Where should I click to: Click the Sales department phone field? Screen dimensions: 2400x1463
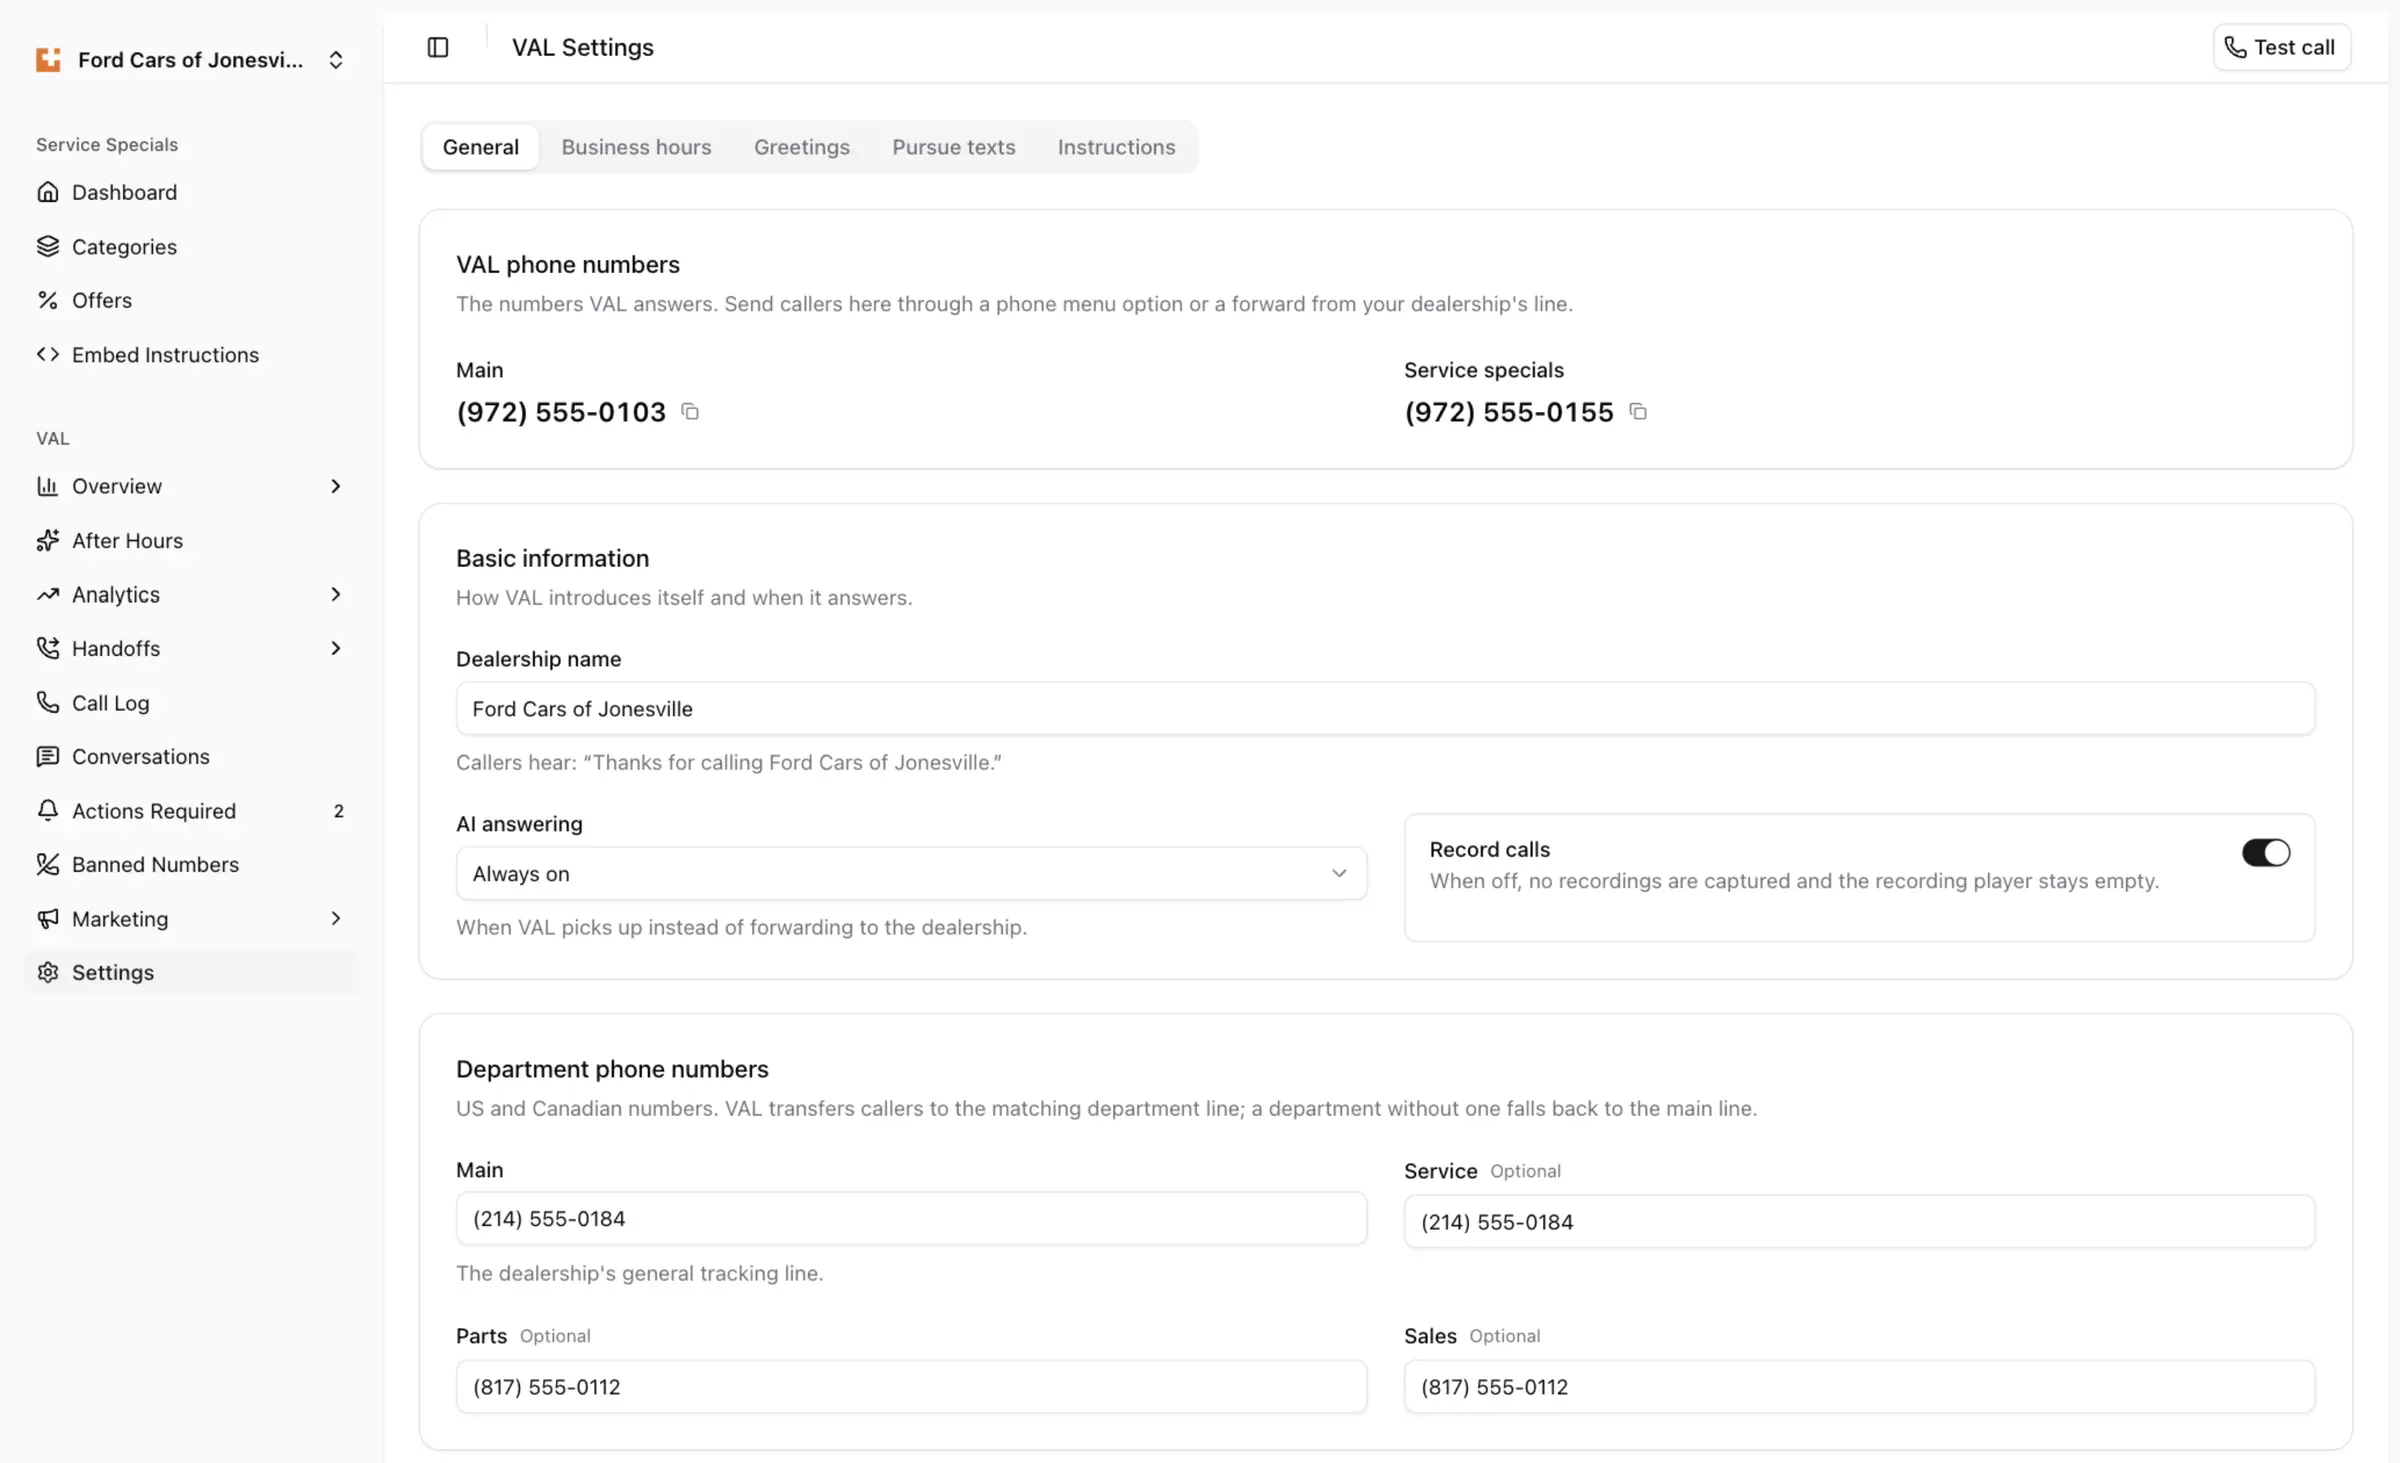(1859, 1386)
